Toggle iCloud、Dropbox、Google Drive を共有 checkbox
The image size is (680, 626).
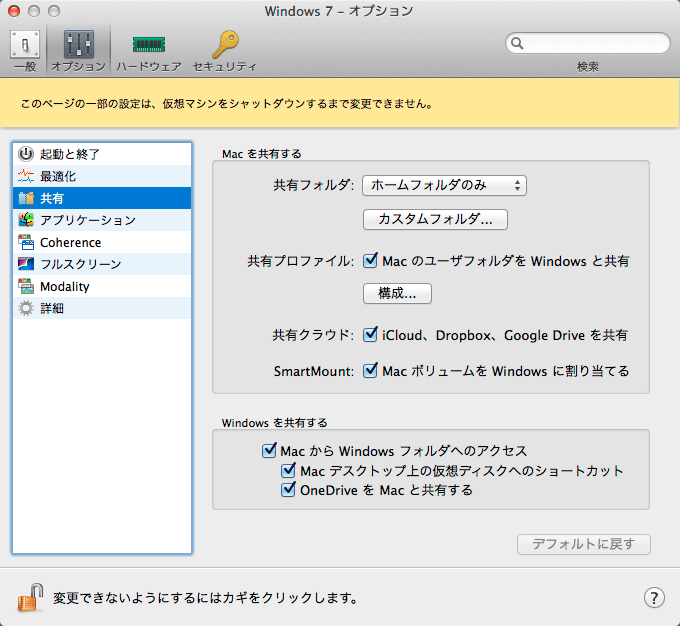[x=370, y=334]
